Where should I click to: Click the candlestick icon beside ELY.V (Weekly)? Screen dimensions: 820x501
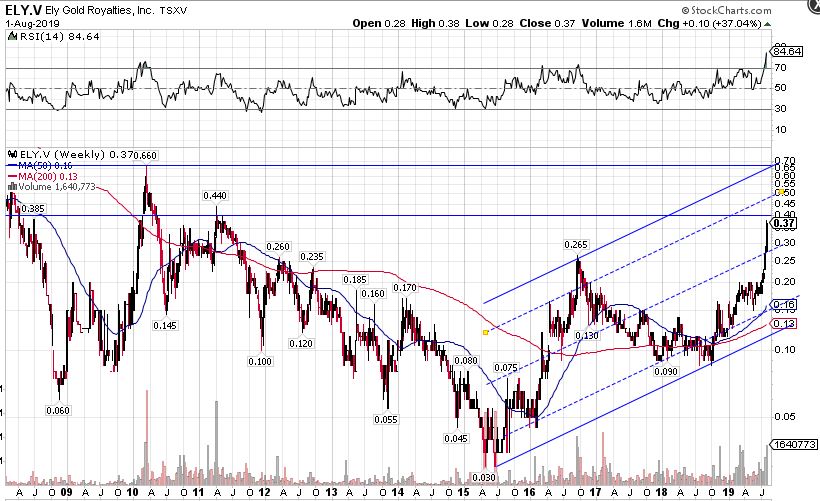coord(13,154)
